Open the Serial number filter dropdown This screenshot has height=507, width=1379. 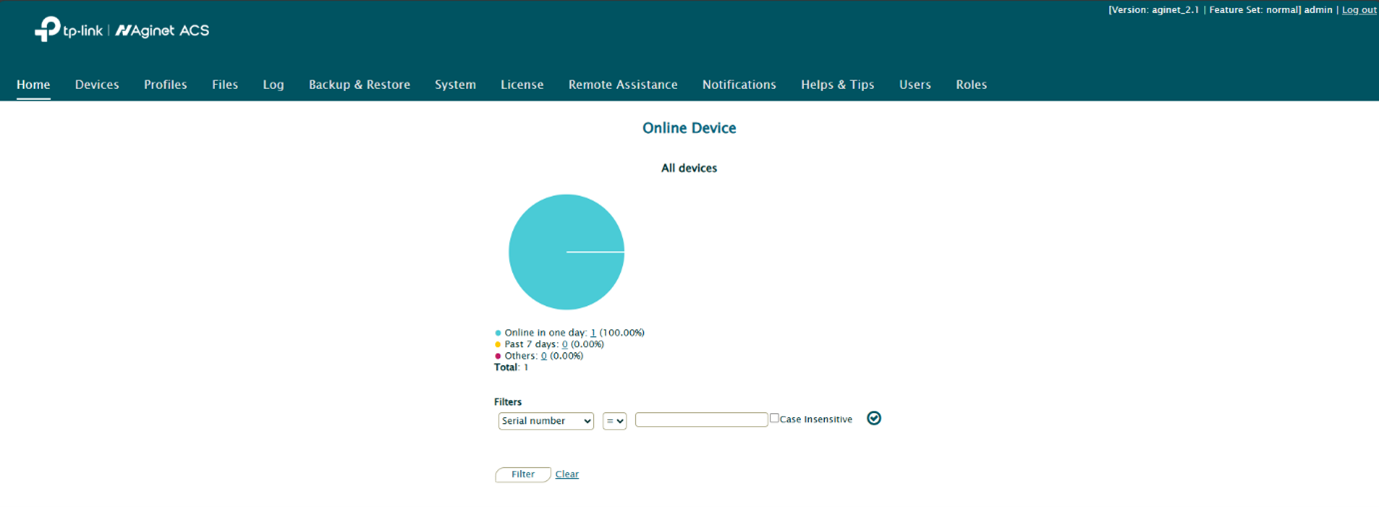(x=546, y=421)
